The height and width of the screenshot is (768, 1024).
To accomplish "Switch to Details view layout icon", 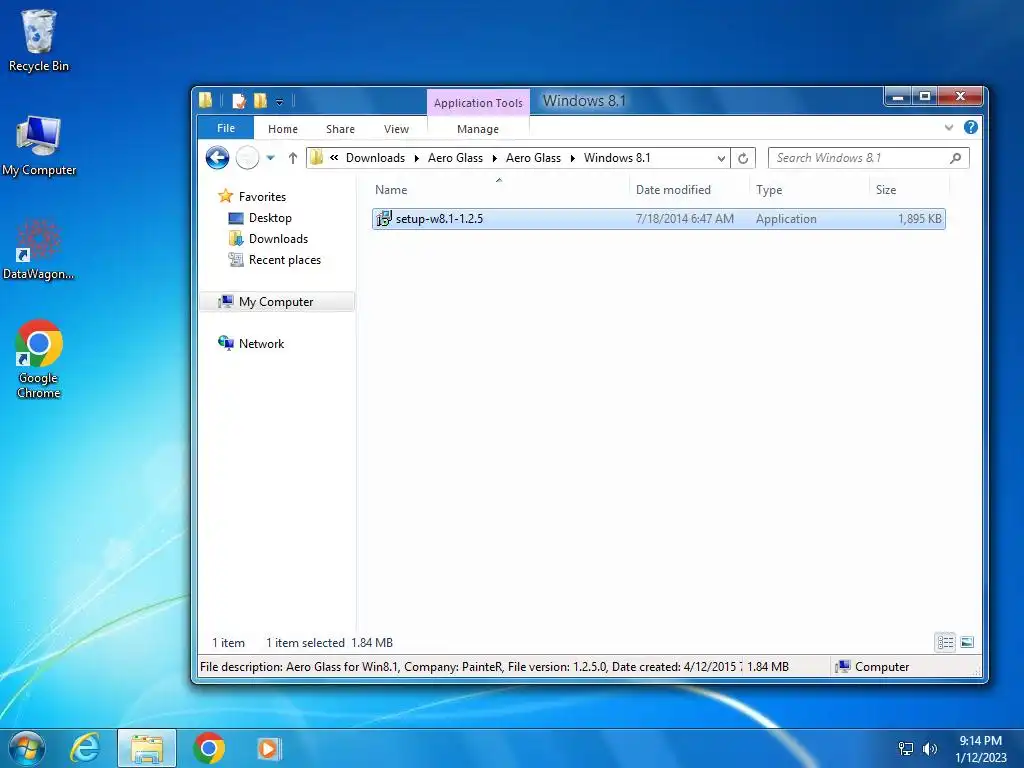I will (x=945, y=643).
